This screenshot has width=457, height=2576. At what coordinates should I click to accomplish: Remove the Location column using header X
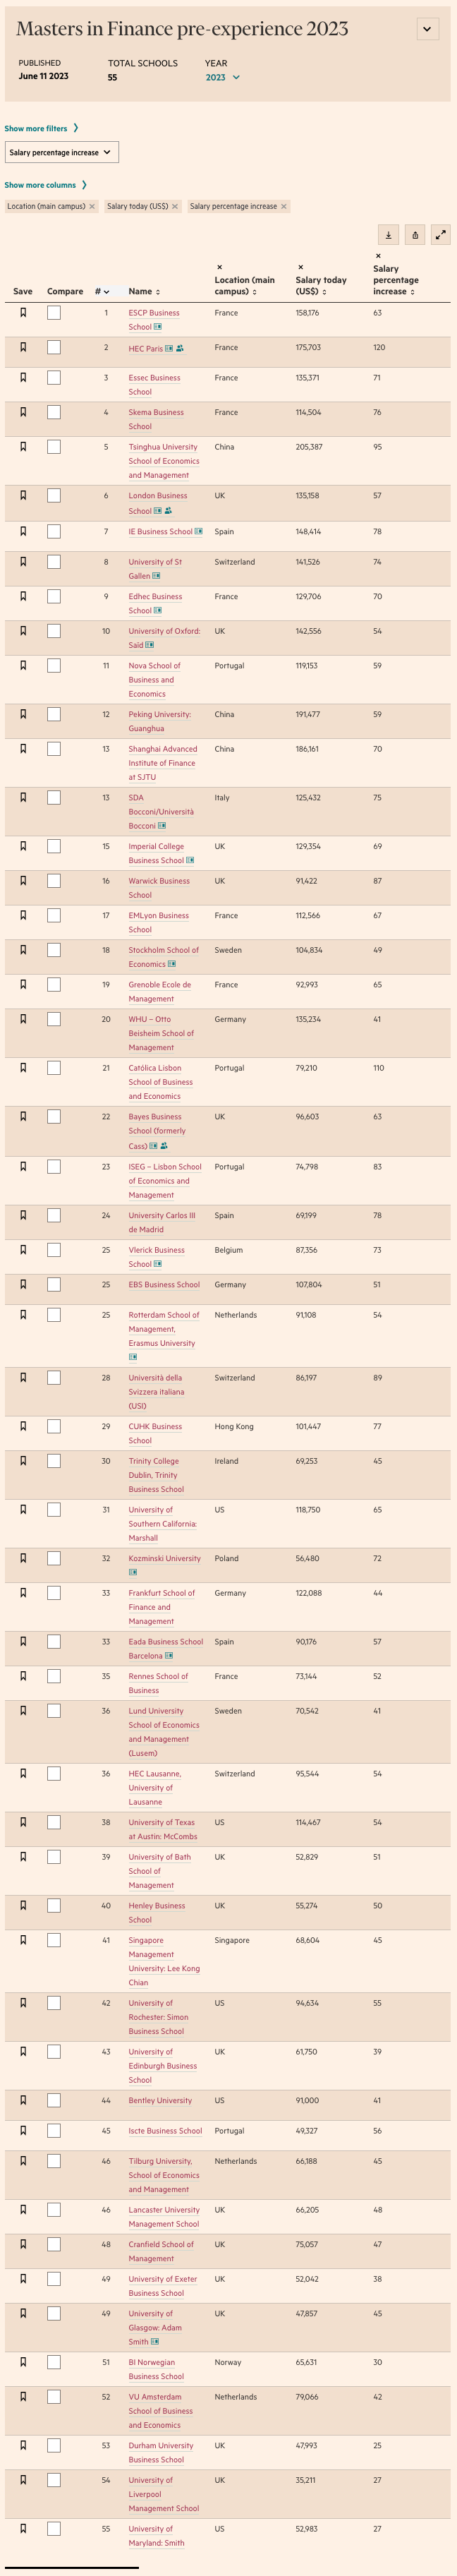[x=219, y=267]
